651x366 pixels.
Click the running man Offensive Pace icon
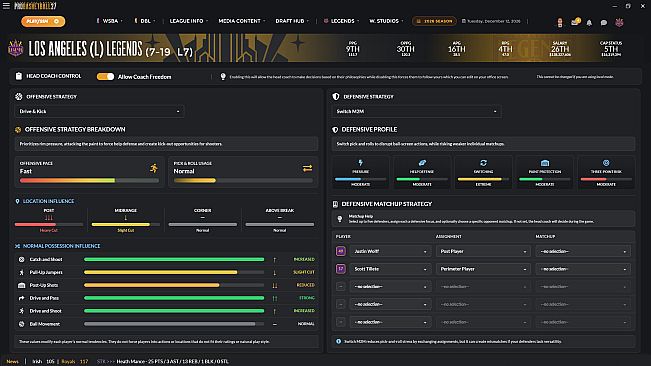(x=154, y=168)
